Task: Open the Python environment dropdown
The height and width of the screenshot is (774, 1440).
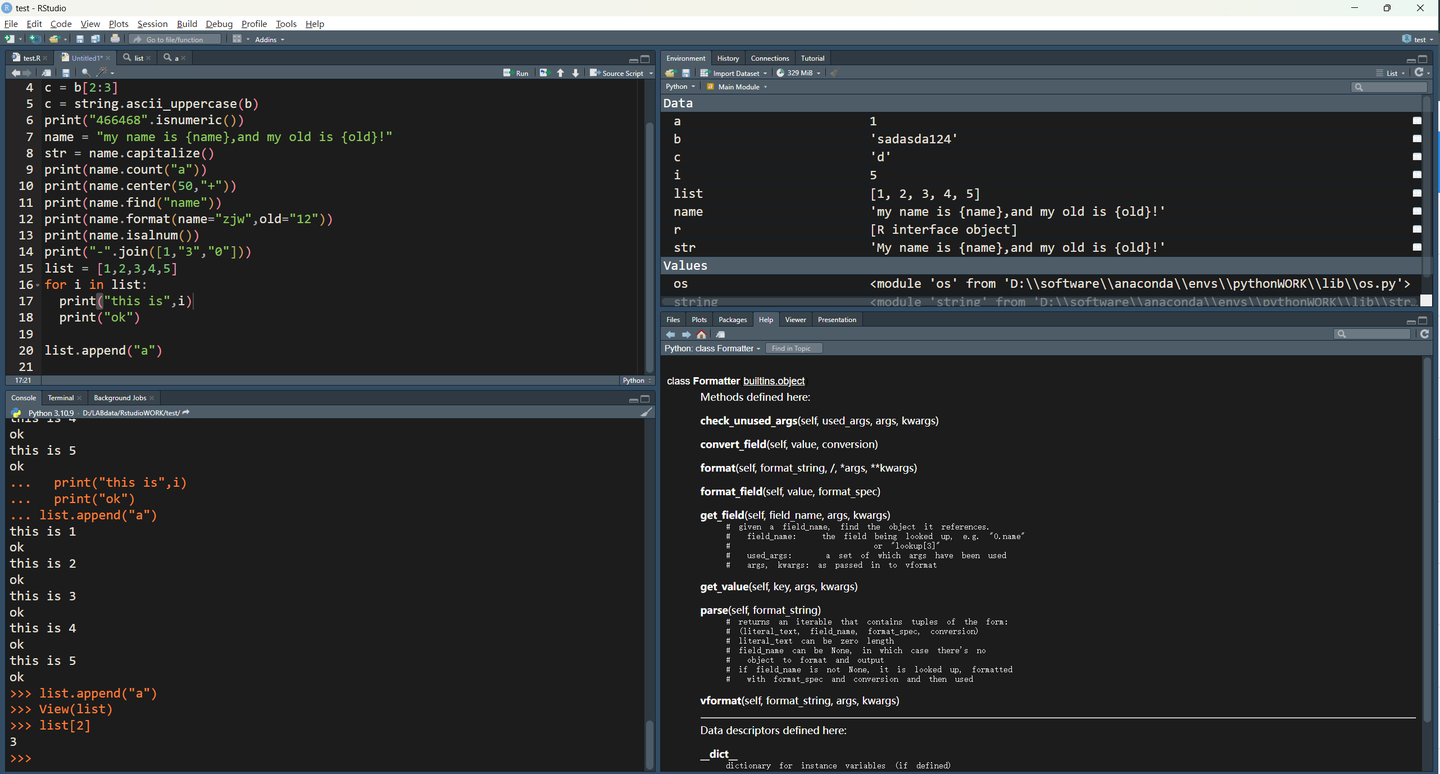Action: pyautogui.click(x=679, y=86)
